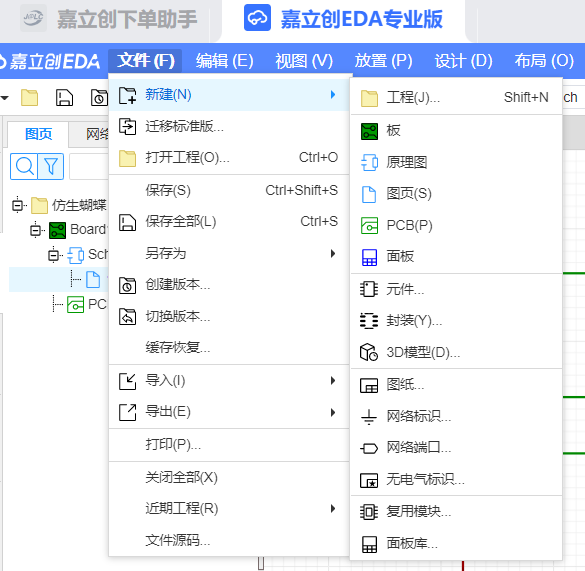Create new 板 from submenu
Image resolution: width=585 pixels, height=571 pixels.
[x=456, y=131]
